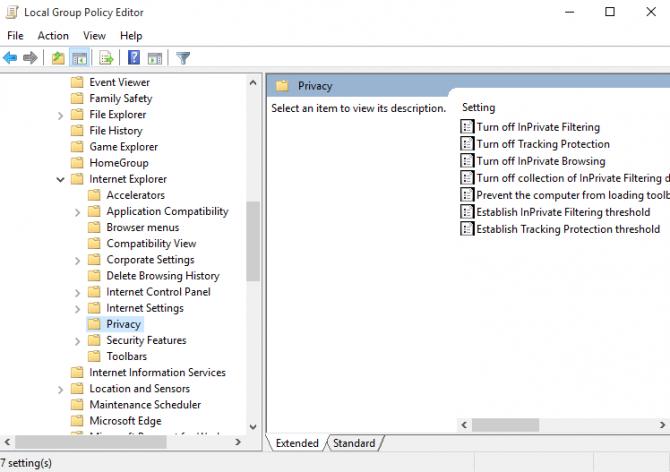Click tree vertical scrollbar thumb
The height and width of the screenshot is (472, 670).
click(253, 241)
